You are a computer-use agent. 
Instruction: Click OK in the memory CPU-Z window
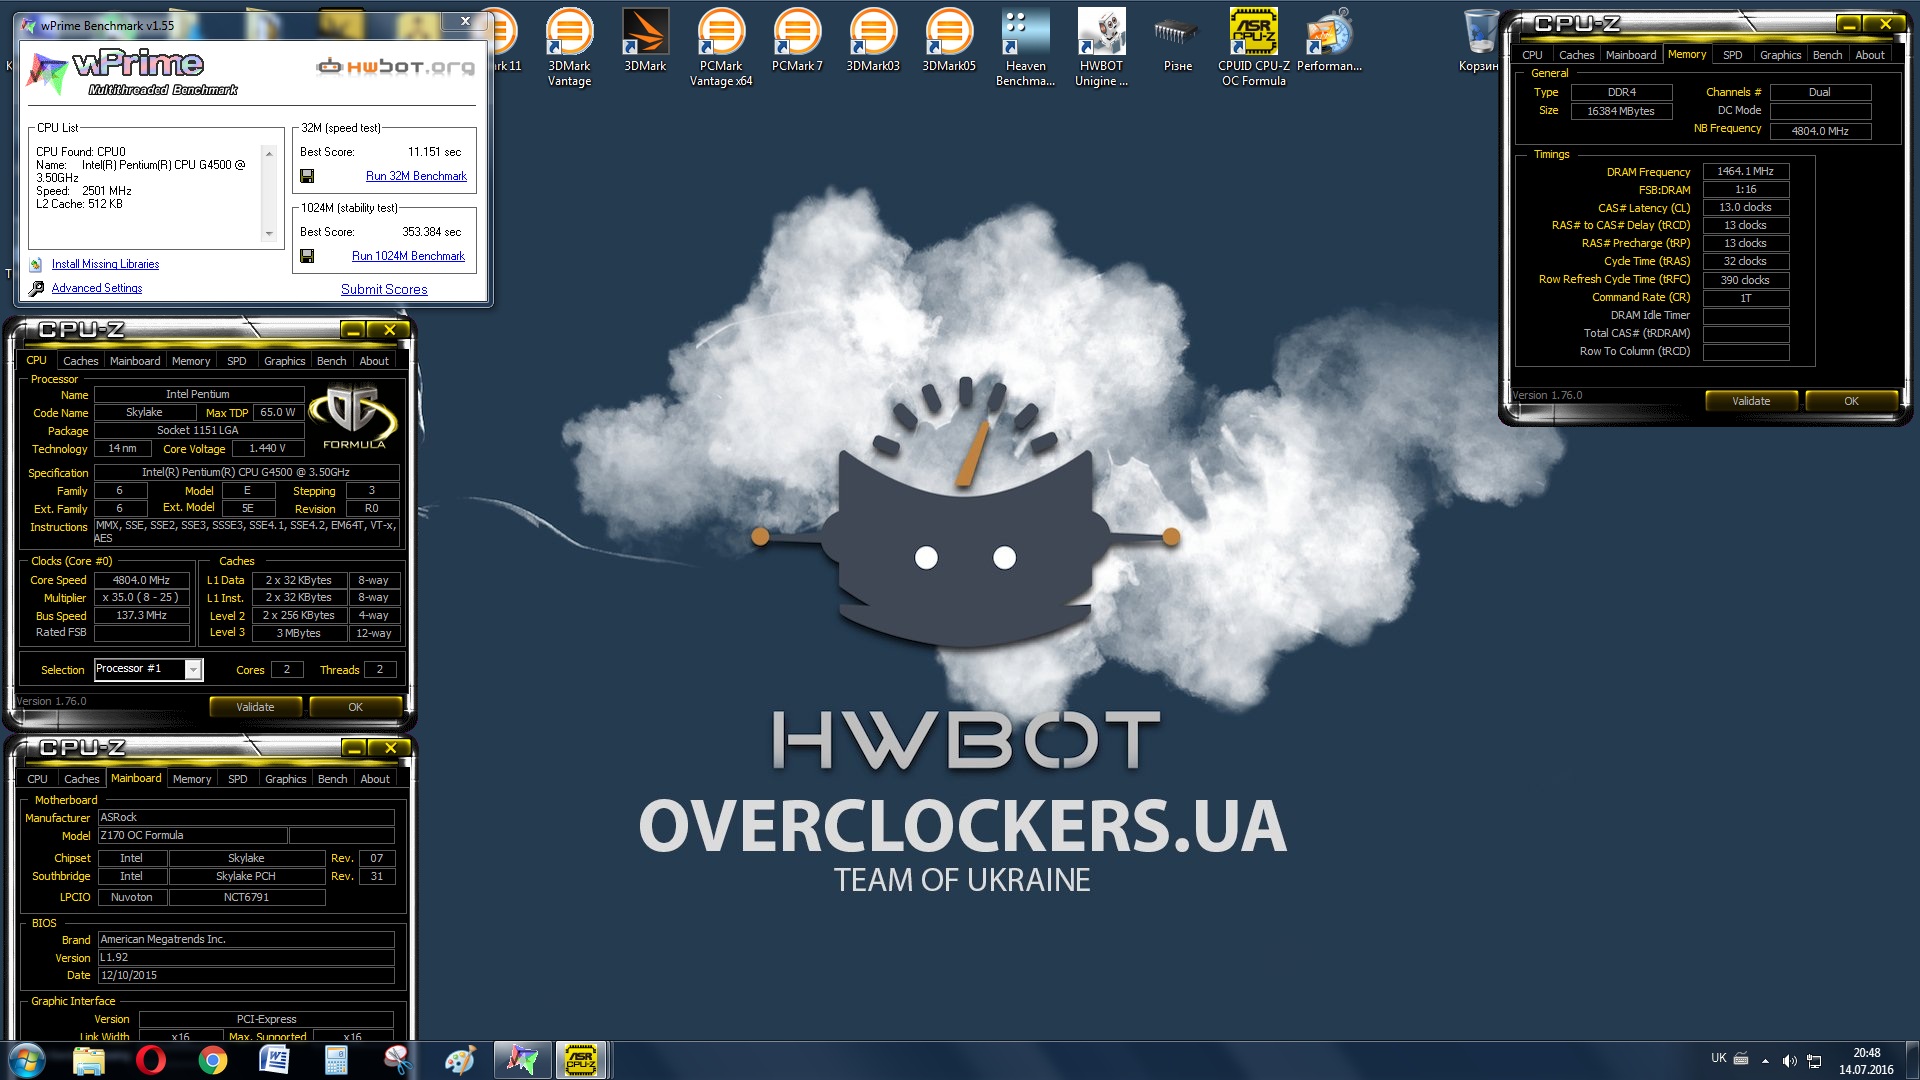(1851, 401)
